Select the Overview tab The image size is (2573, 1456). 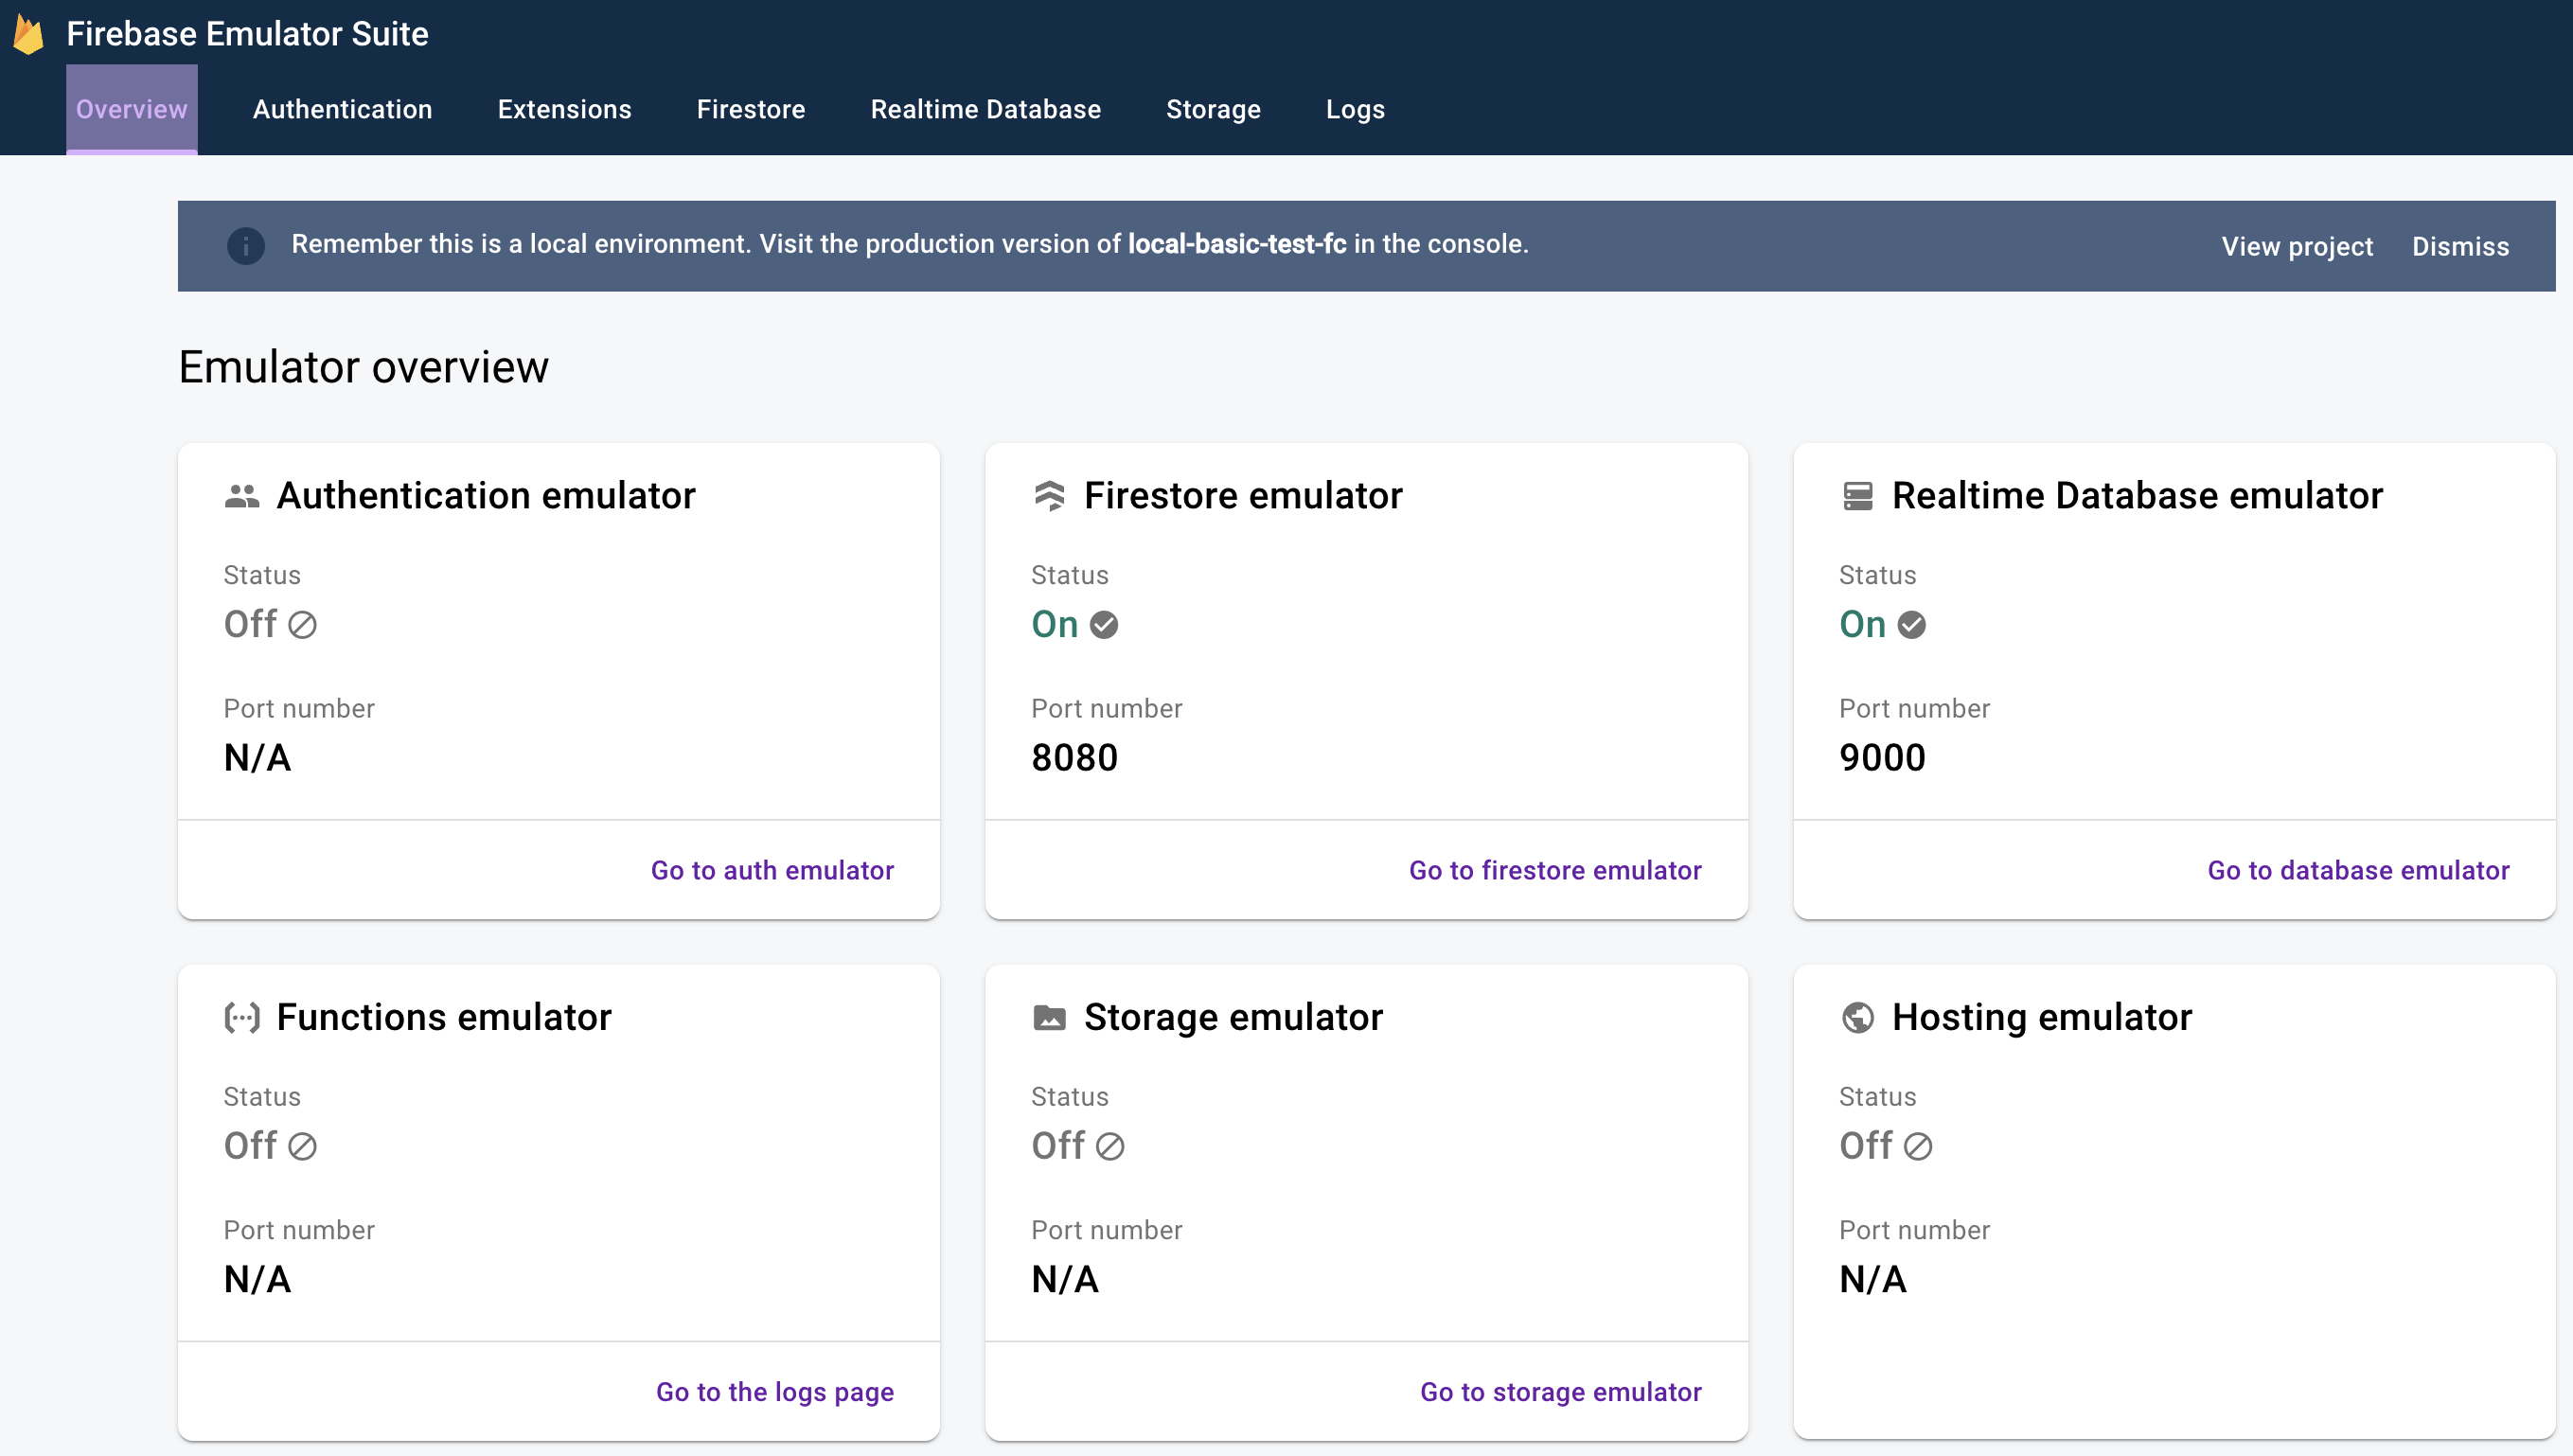tap(132, 109)
